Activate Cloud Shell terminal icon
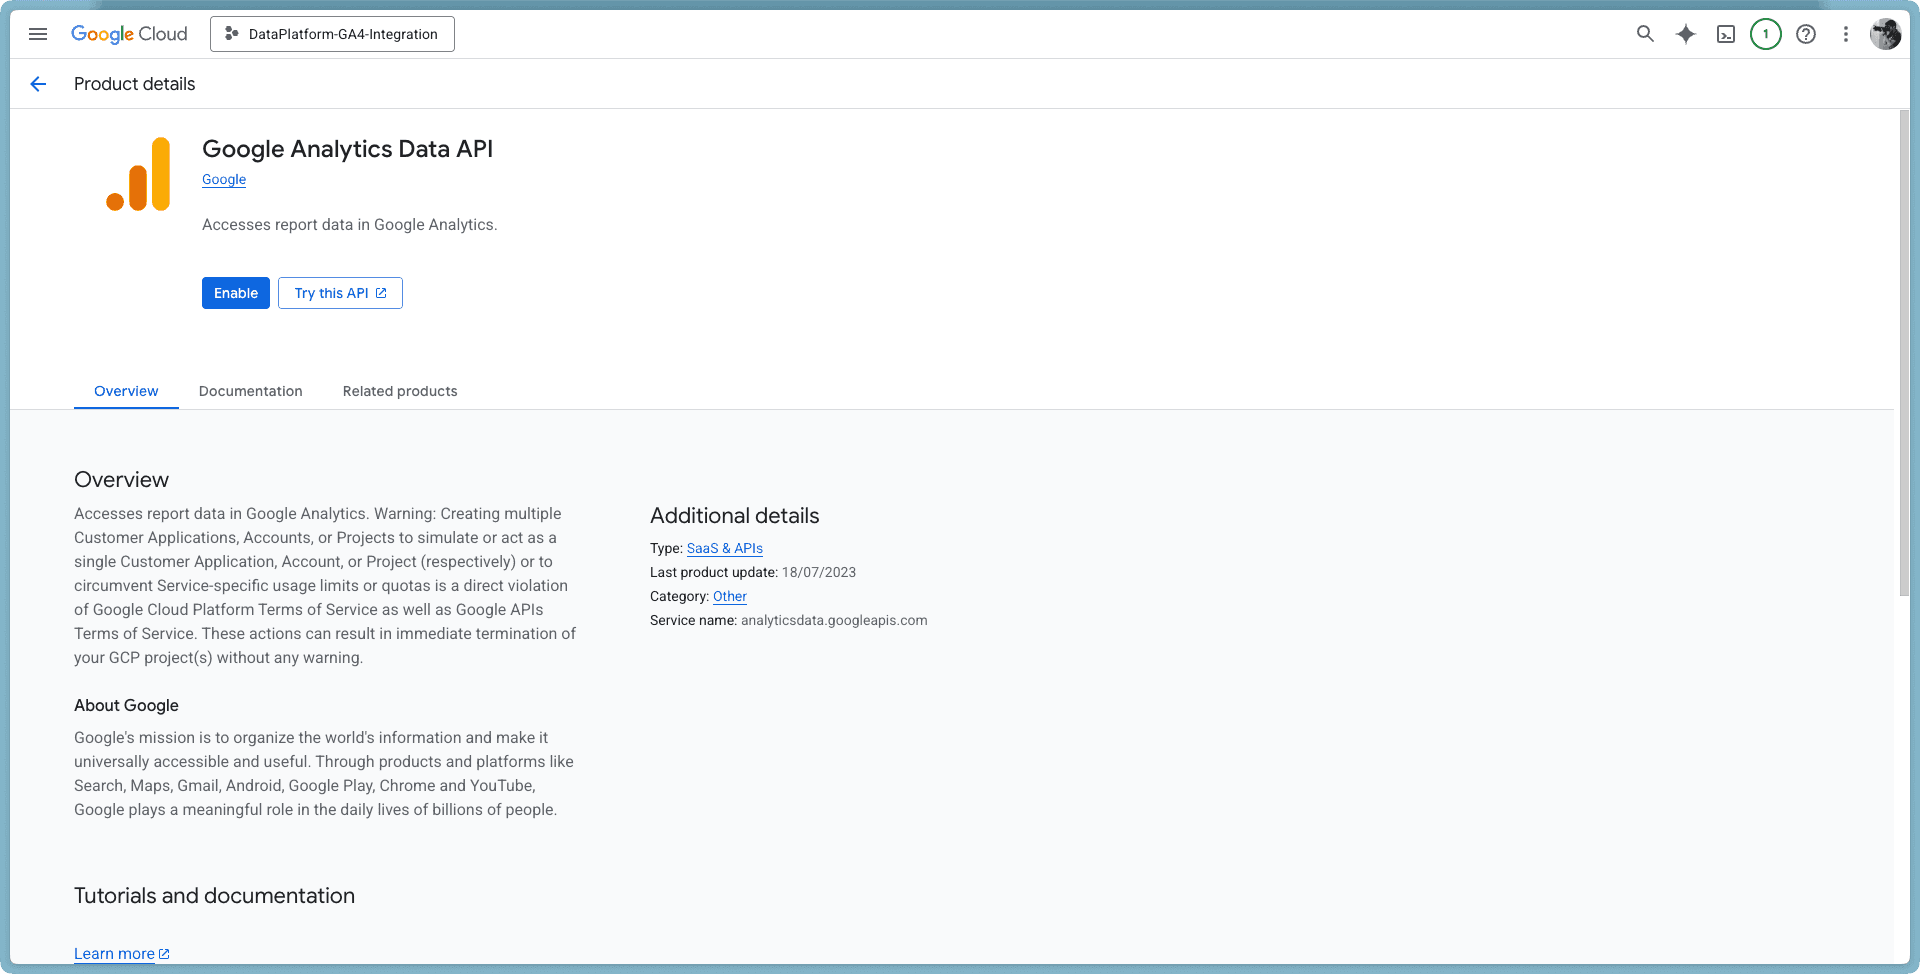1920x974 pixels. tap(1726, 34)
